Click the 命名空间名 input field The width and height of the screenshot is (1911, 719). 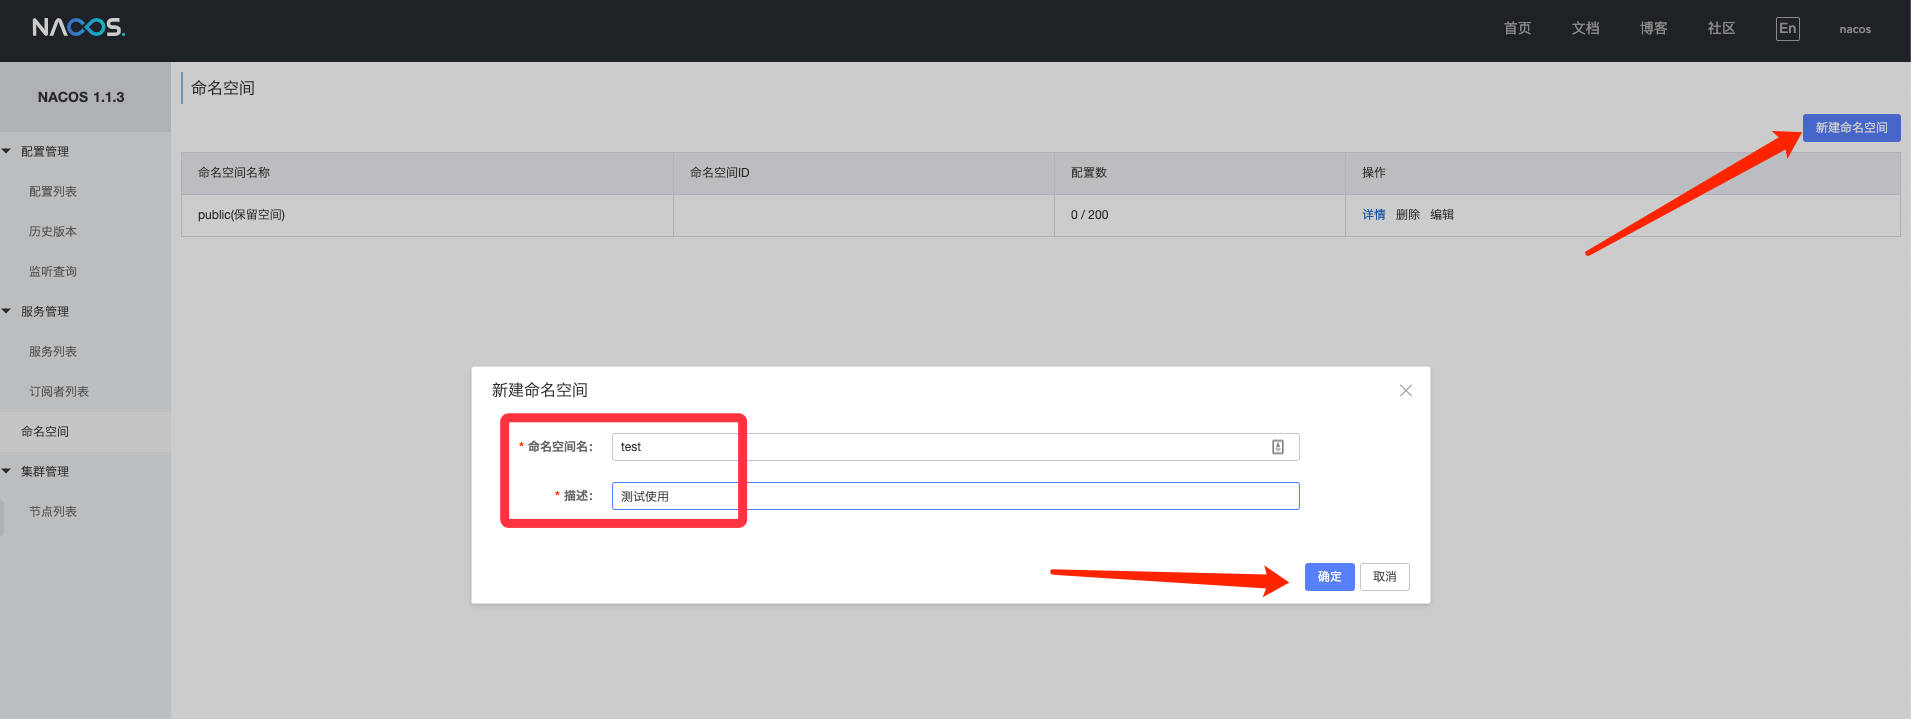(x=955, y=447)
